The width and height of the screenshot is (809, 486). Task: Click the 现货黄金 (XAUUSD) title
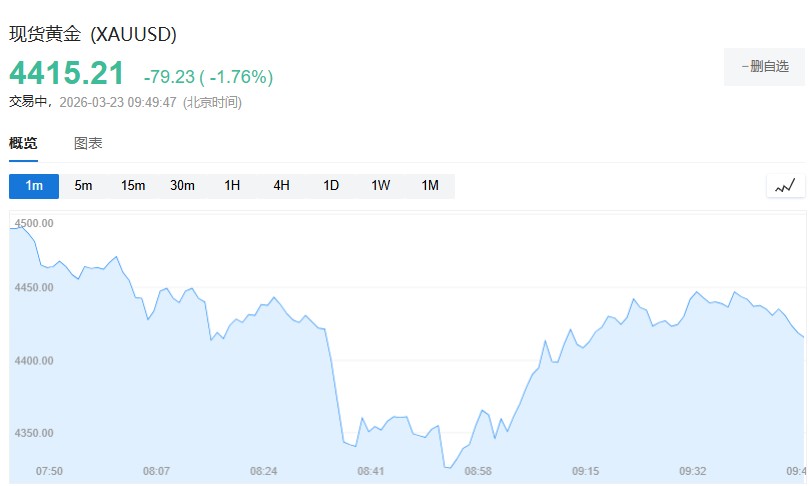[93, 34]
